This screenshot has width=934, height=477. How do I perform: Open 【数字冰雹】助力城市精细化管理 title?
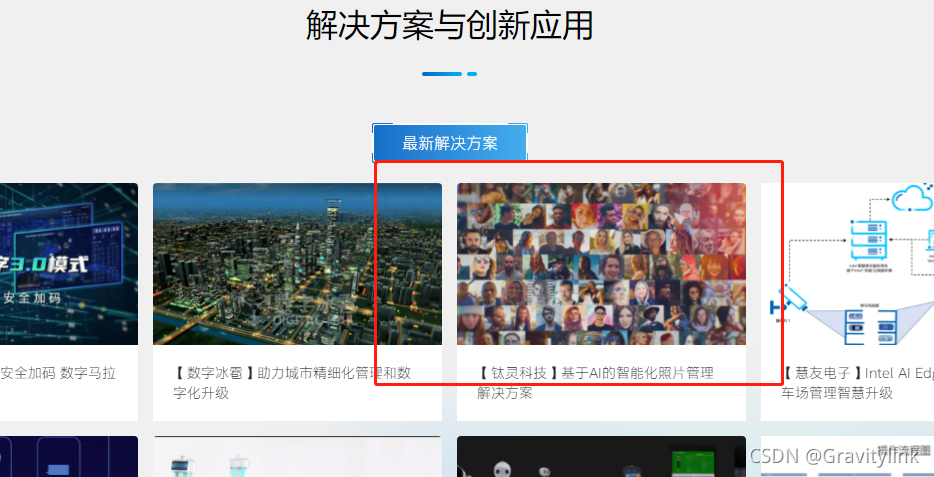tap(292, 383)
